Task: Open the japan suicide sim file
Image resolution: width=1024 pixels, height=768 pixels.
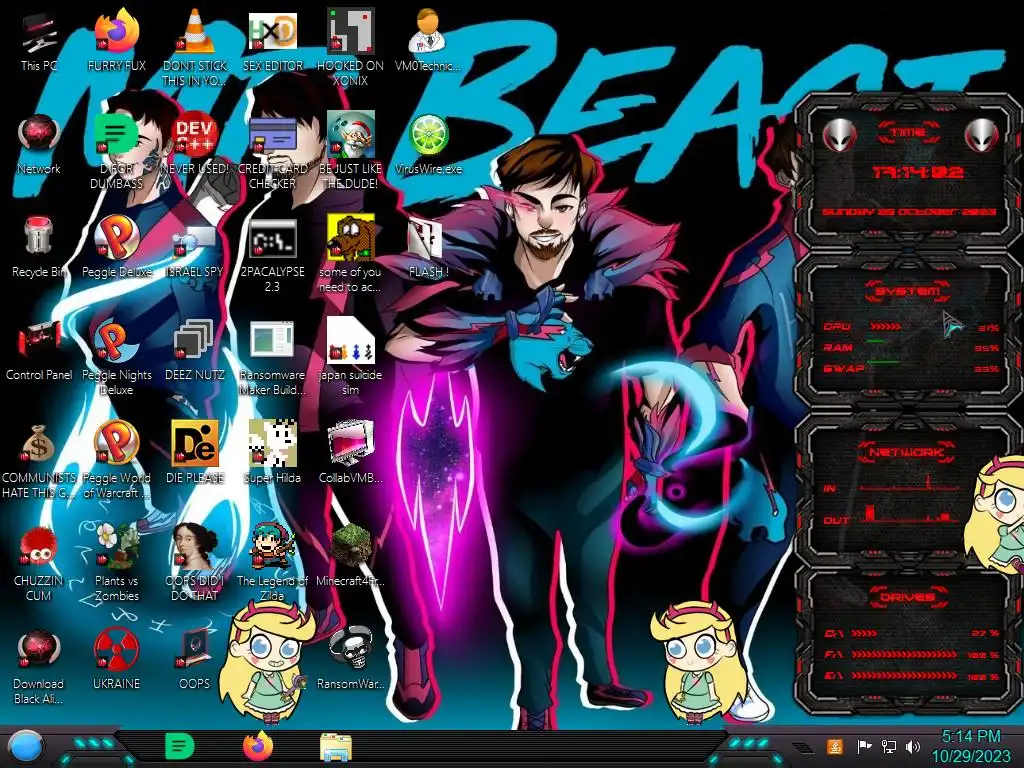Action: [351, 341]
